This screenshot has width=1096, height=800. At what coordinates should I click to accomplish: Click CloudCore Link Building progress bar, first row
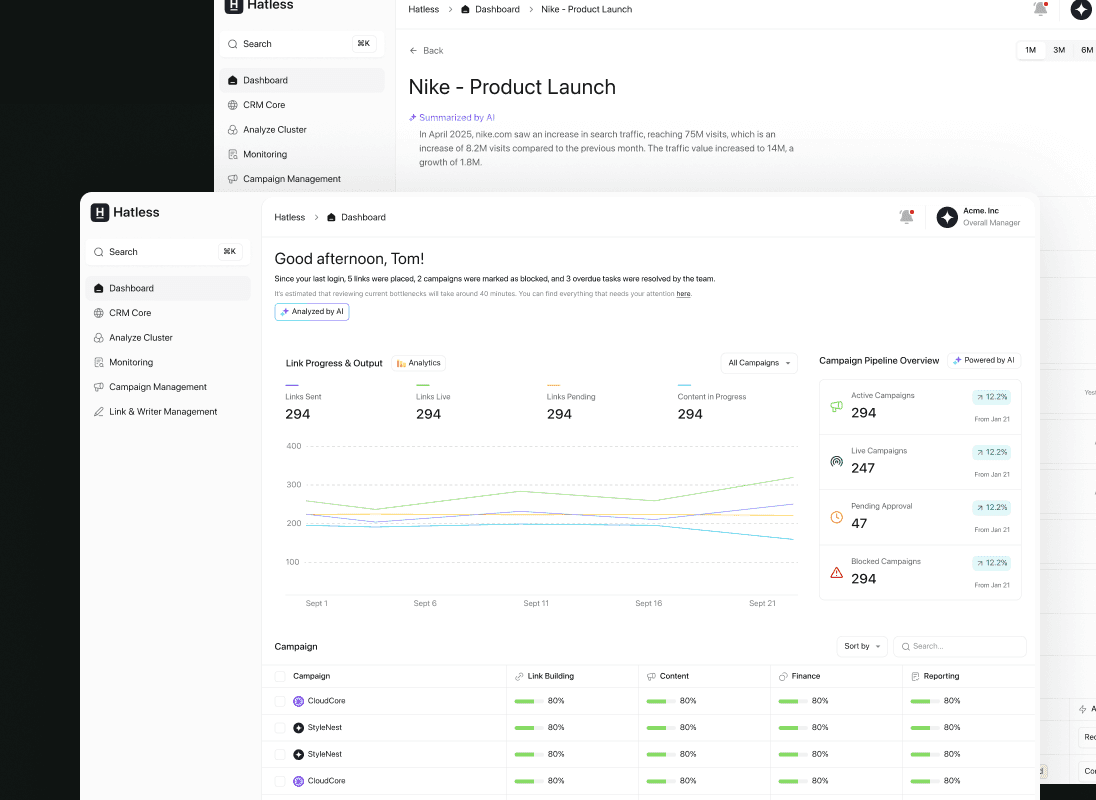529,701
